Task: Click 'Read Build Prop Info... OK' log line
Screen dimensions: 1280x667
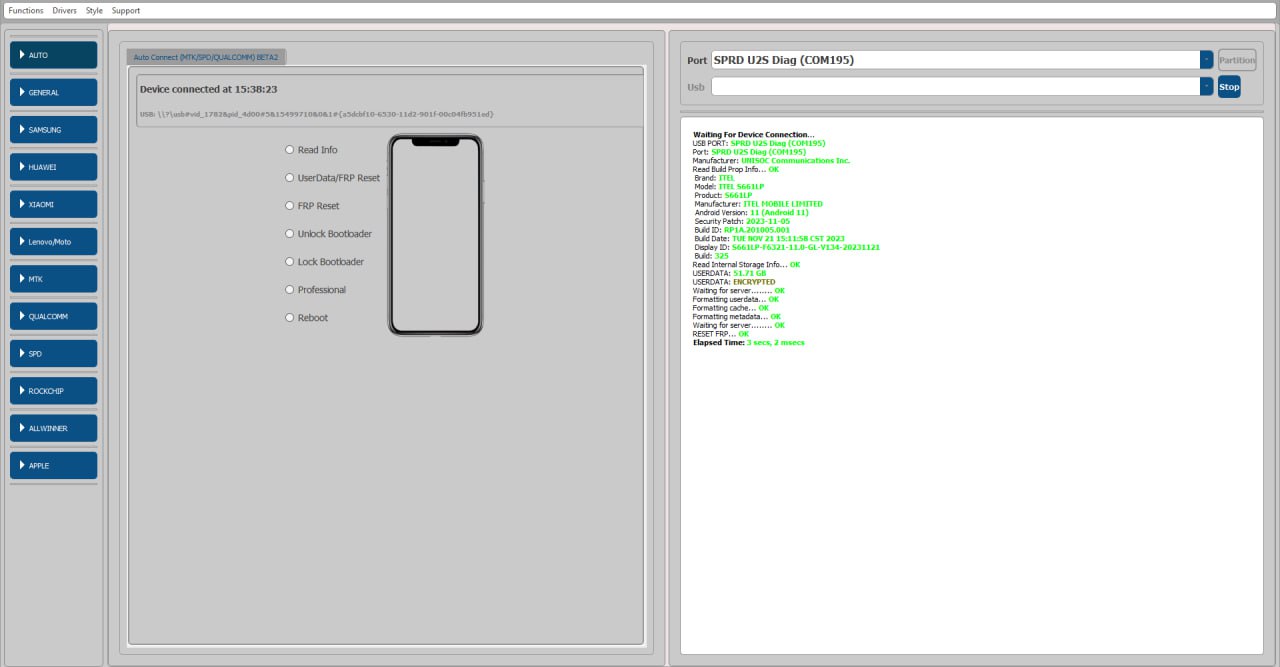Action: click(736, 169)
